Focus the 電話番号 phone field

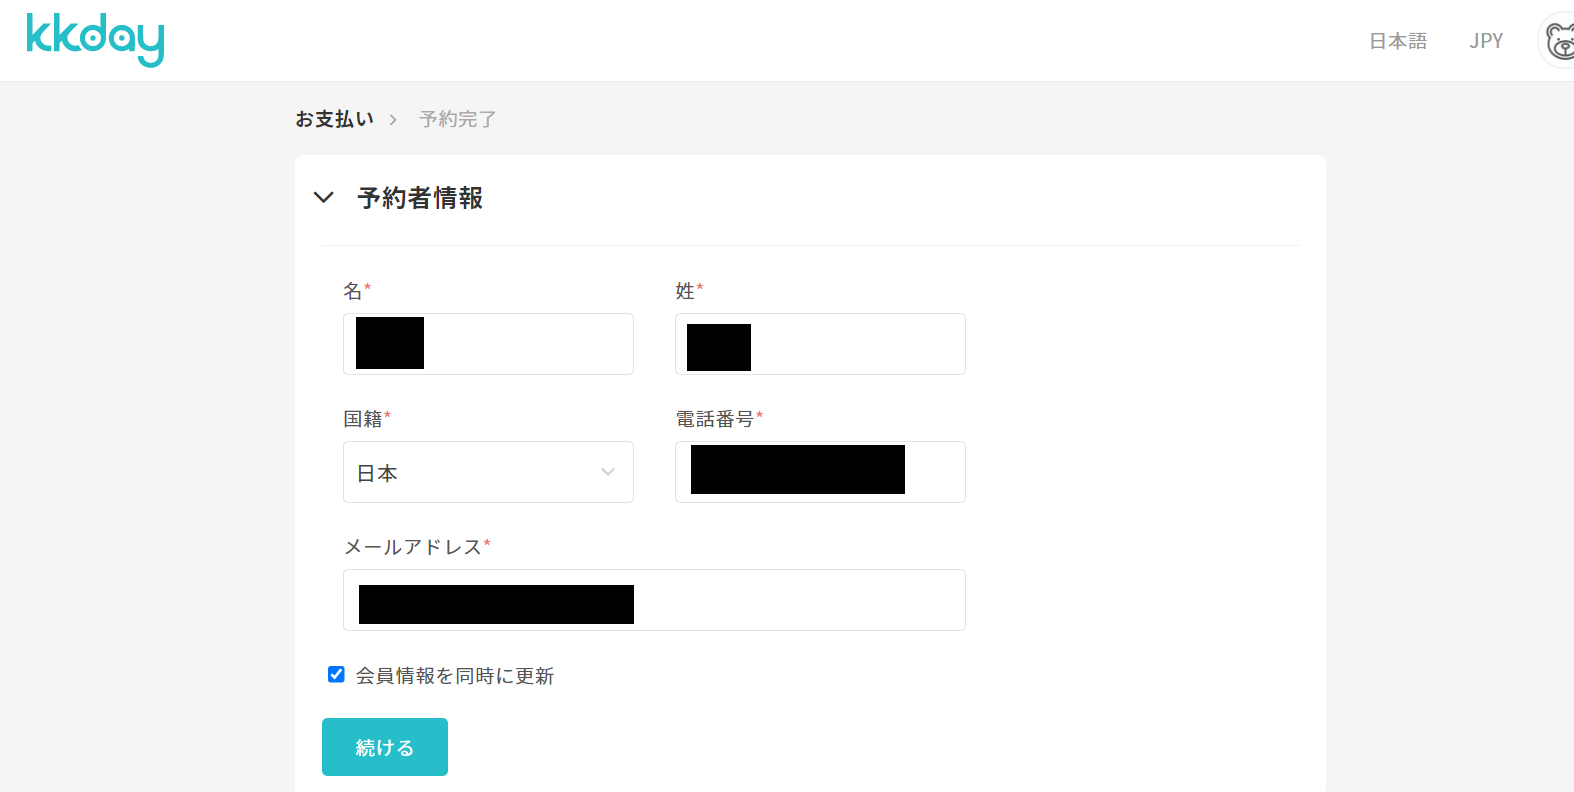click(820, 472)
